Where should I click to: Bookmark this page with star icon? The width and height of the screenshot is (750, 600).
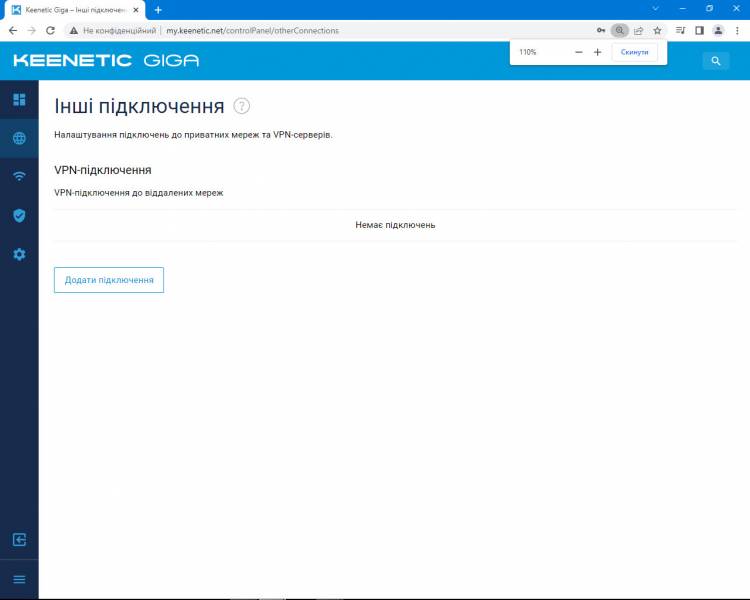[657, 30]
